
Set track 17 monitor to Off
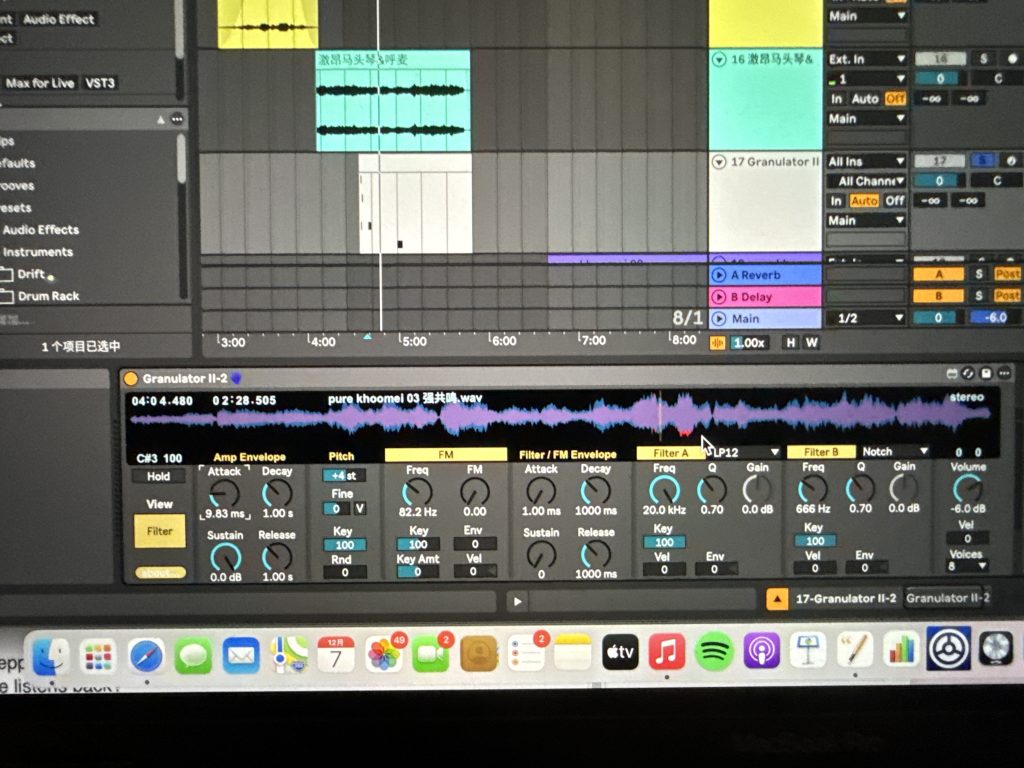pyautogui.click(x=894, y=201)
